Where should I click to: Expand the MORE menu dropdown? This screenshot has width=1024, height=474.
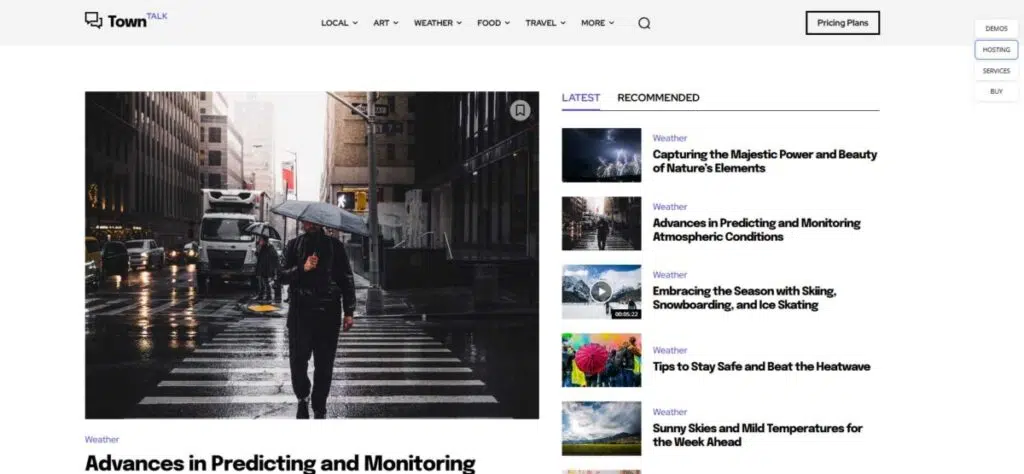coord(598,23)
